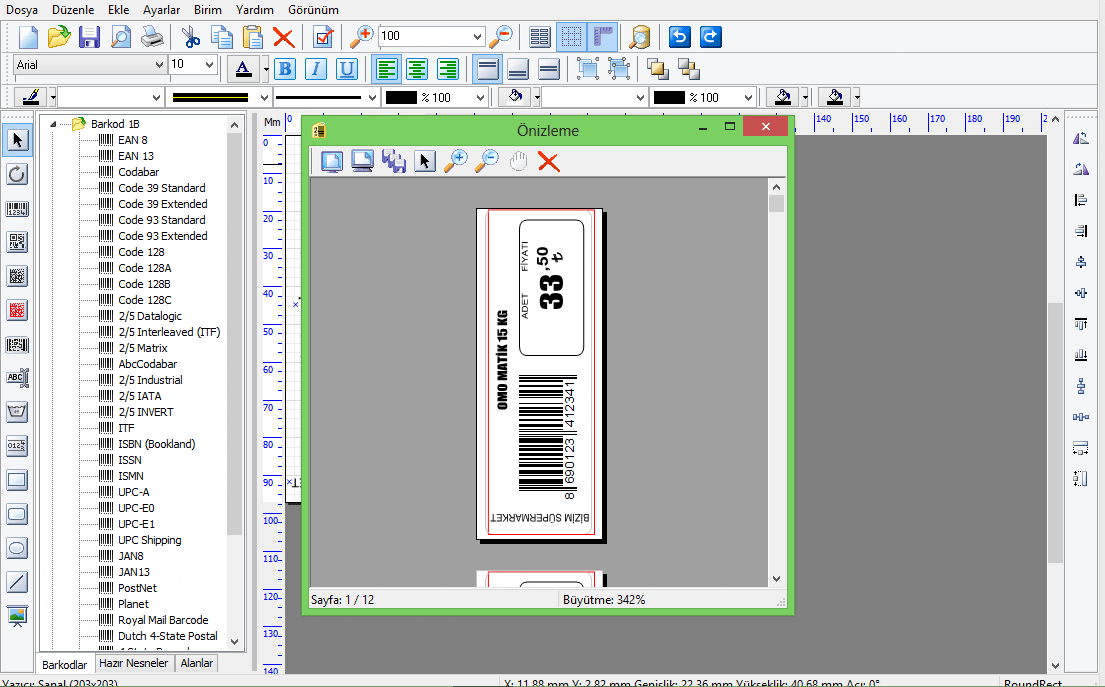This screenshot has height=687, width=1105.
Task: Toggle ruler display button
Action: tap(603, 37)
